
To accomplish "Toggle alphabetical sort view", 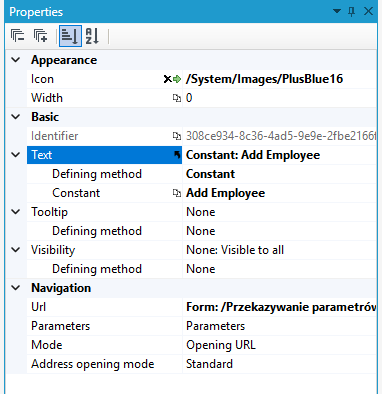I will 92,35.
